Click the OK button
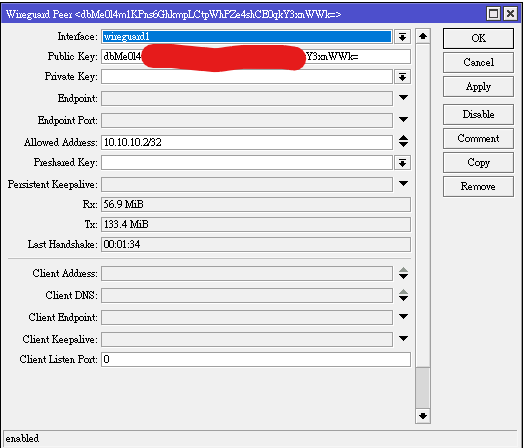Viewport: 523px width, 448px height. tap(478, 38)
